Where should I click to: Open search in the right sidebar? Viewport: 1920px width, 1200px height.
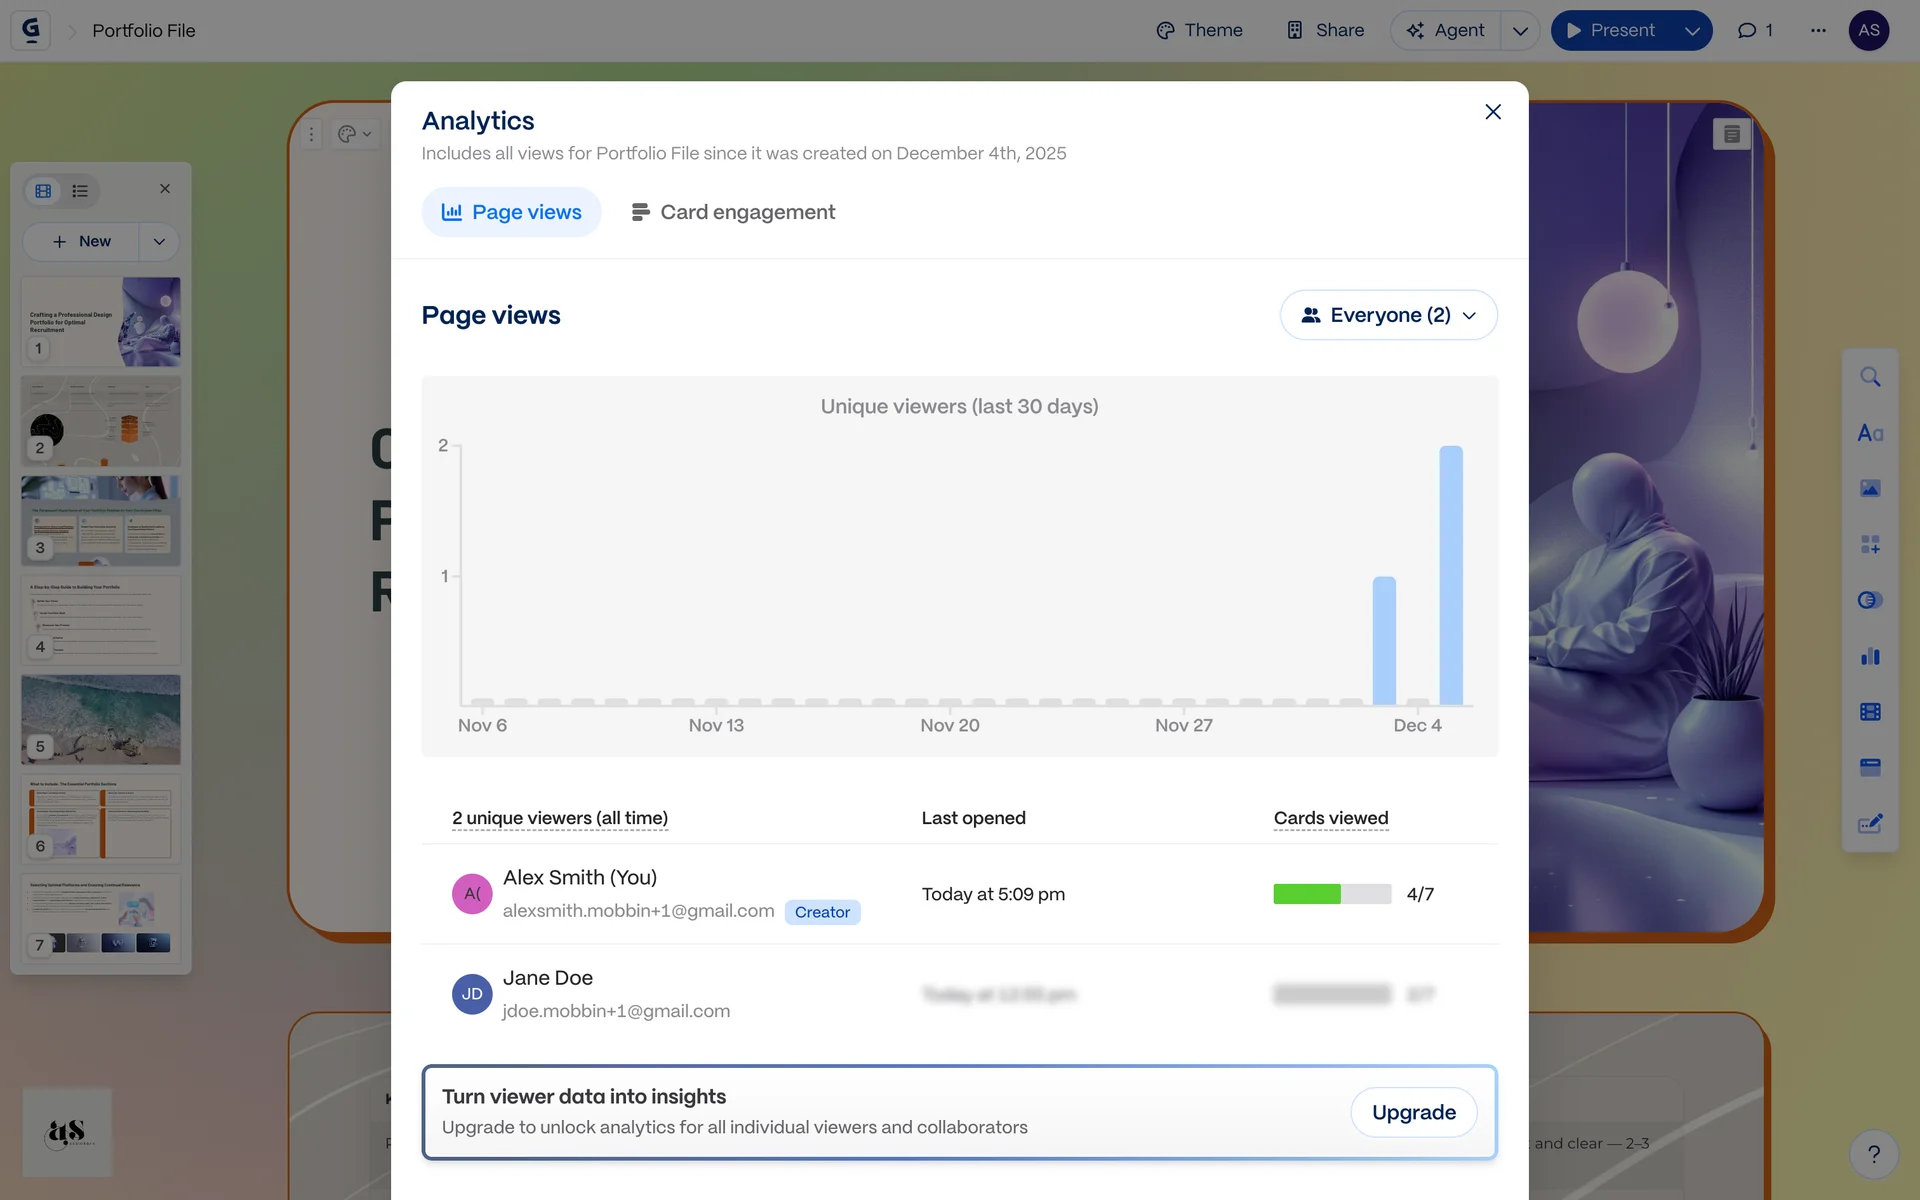(1870, 377)
